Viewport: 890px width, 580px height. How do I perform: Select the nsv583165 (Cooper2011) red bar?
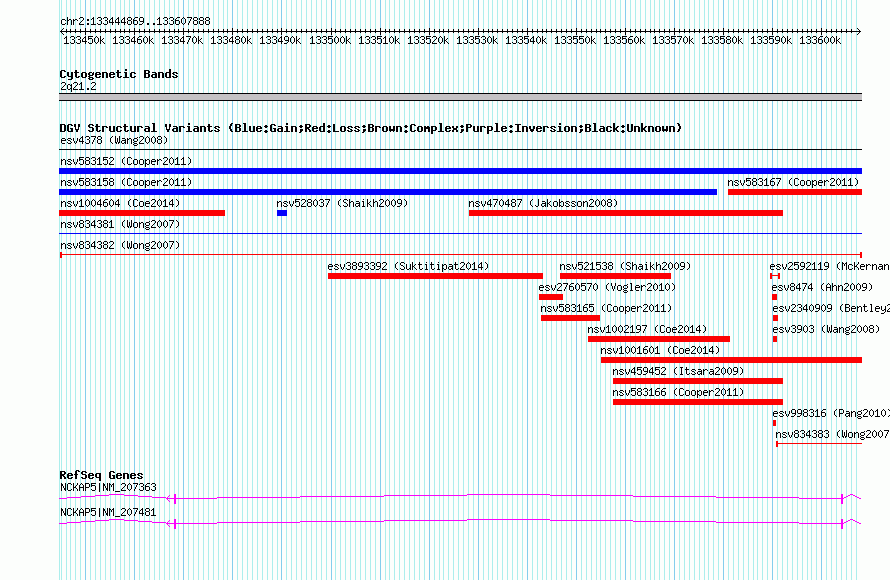(x=570, y=318)
